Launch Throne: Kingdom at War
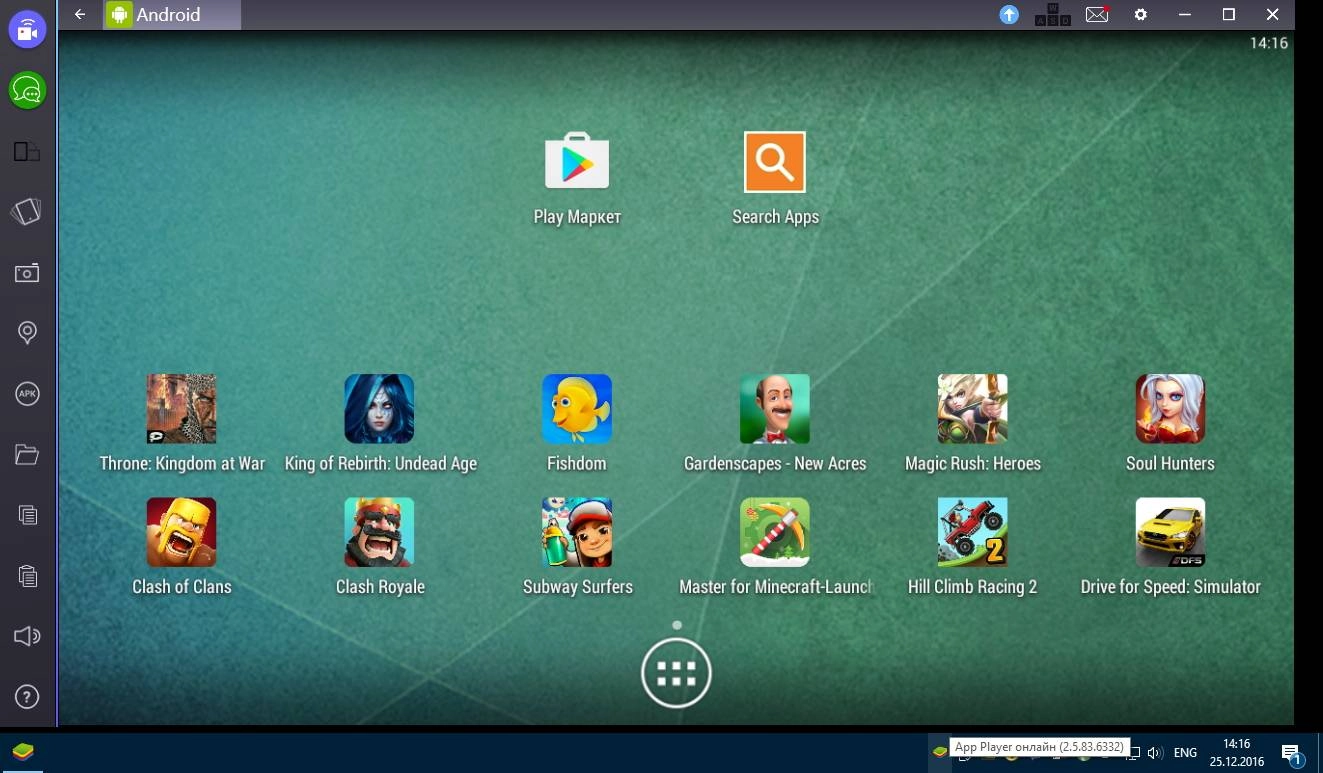Screen dimensions: 1323x773 tap(181, 408)
